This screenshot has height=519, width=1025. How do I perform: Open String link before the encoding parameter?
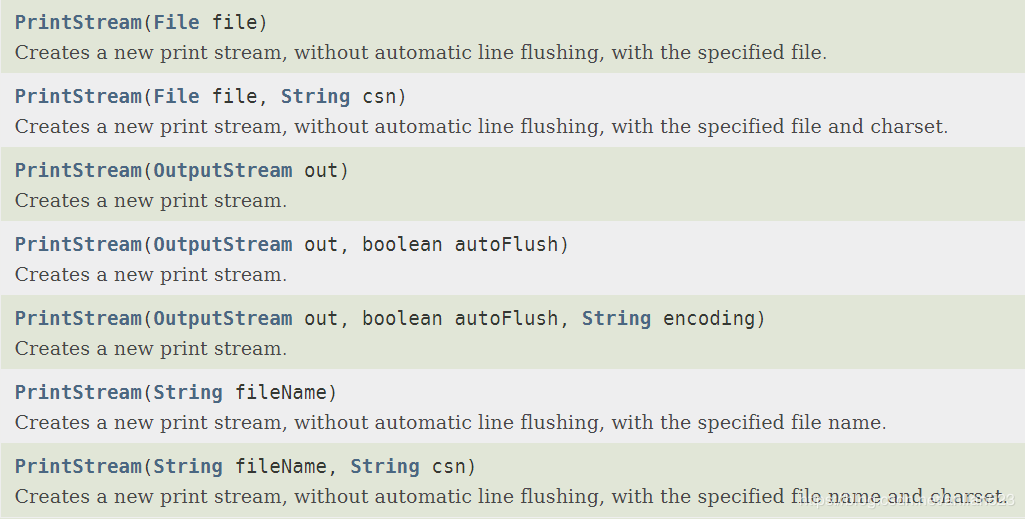(x=616, y=318)
